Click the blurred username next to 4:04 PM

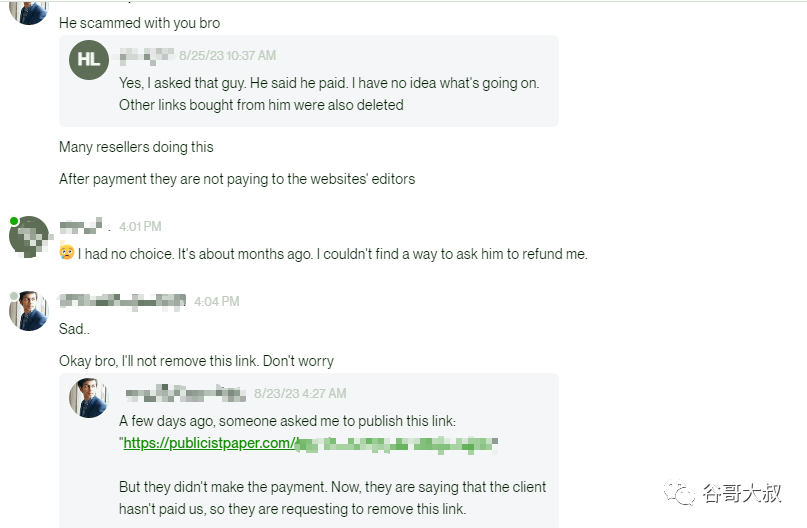pyautogui.click(x=122, y=301)
